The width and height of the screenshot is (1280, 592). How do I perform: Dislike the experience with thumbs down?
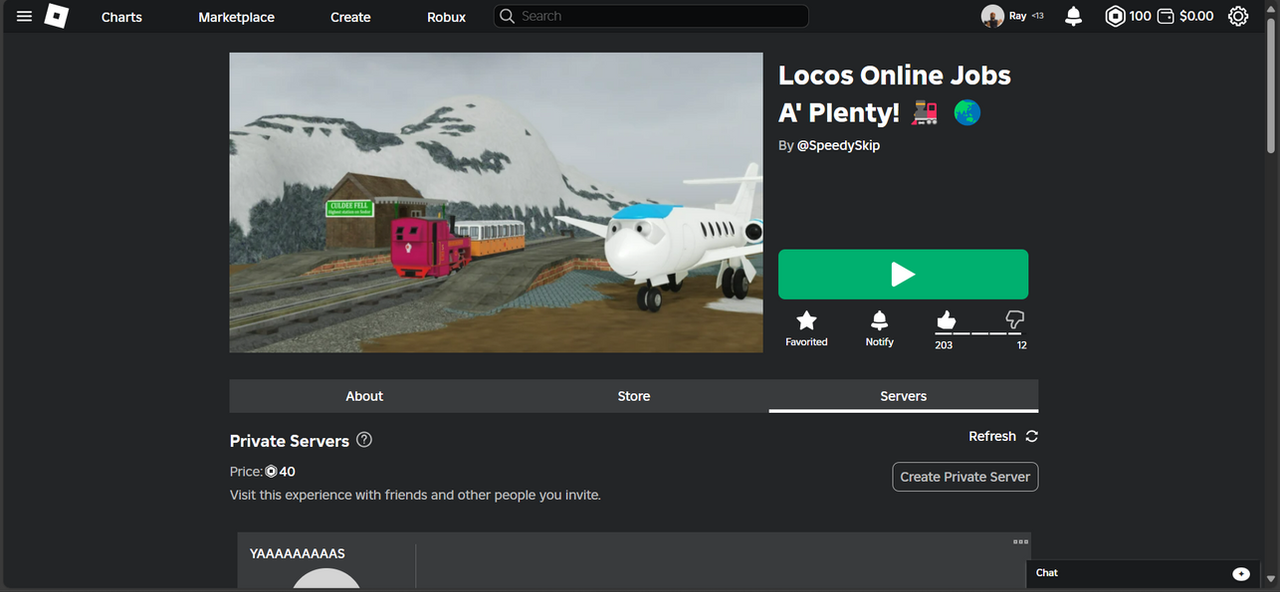[1015, 320]
